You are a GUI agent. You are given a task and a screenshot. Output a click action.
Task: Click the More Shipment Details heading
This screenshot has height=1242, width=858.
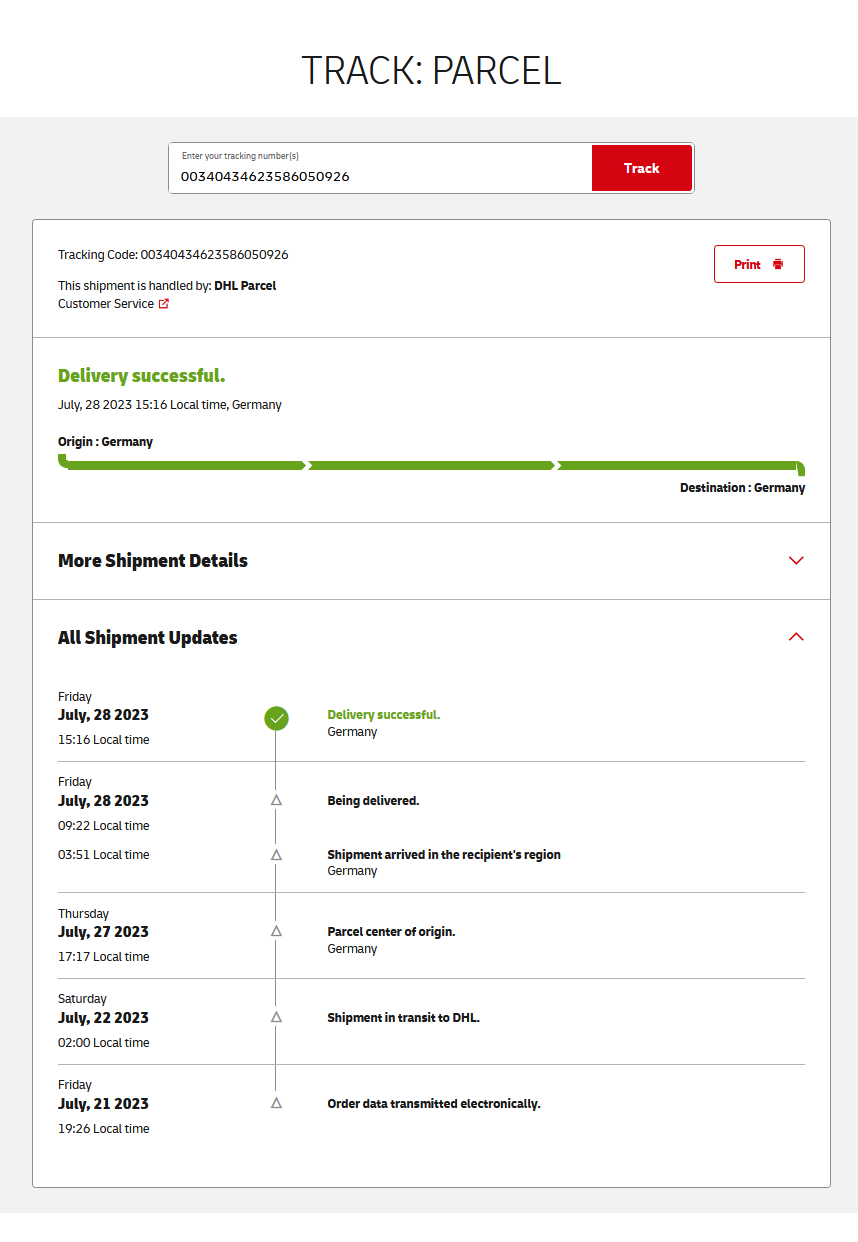[153, 561]
